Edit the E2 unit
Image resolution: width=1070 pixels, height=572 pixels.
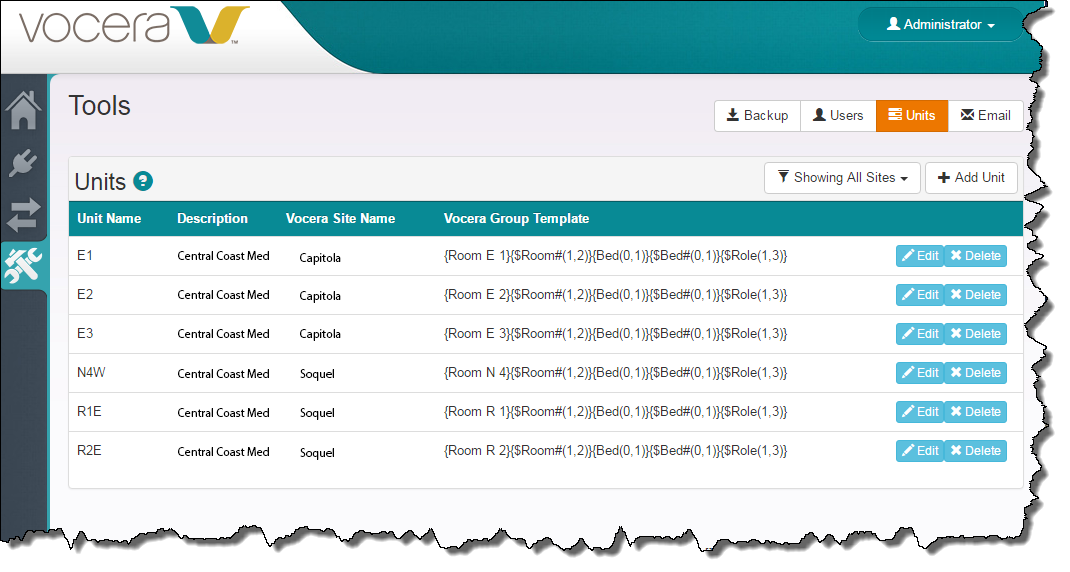point(920,295)
